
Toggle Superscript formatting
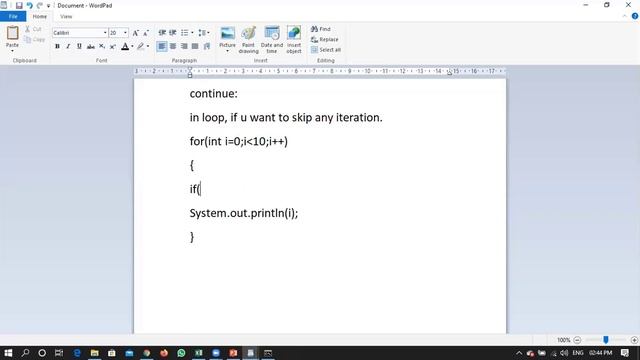113,46
